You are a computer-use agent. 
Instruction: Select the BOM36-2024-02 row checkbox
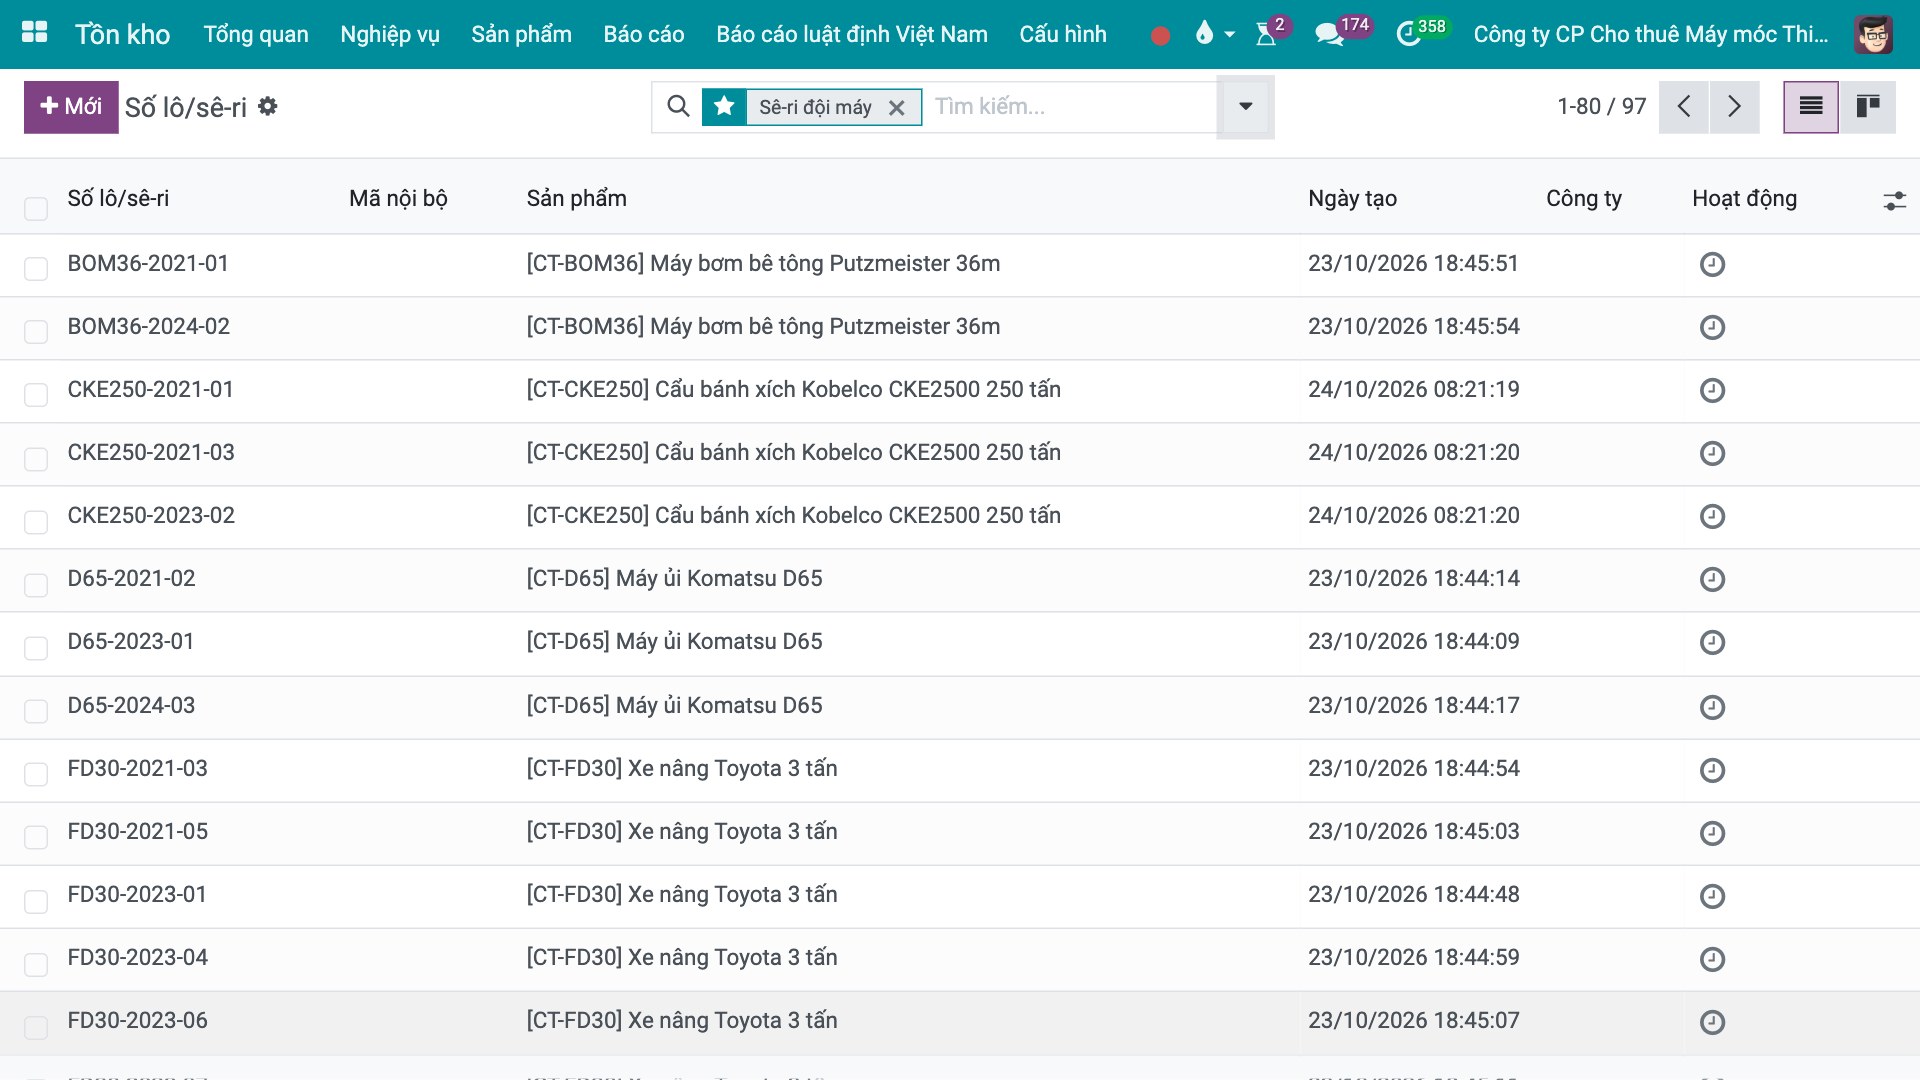click(x=36, y=332)
